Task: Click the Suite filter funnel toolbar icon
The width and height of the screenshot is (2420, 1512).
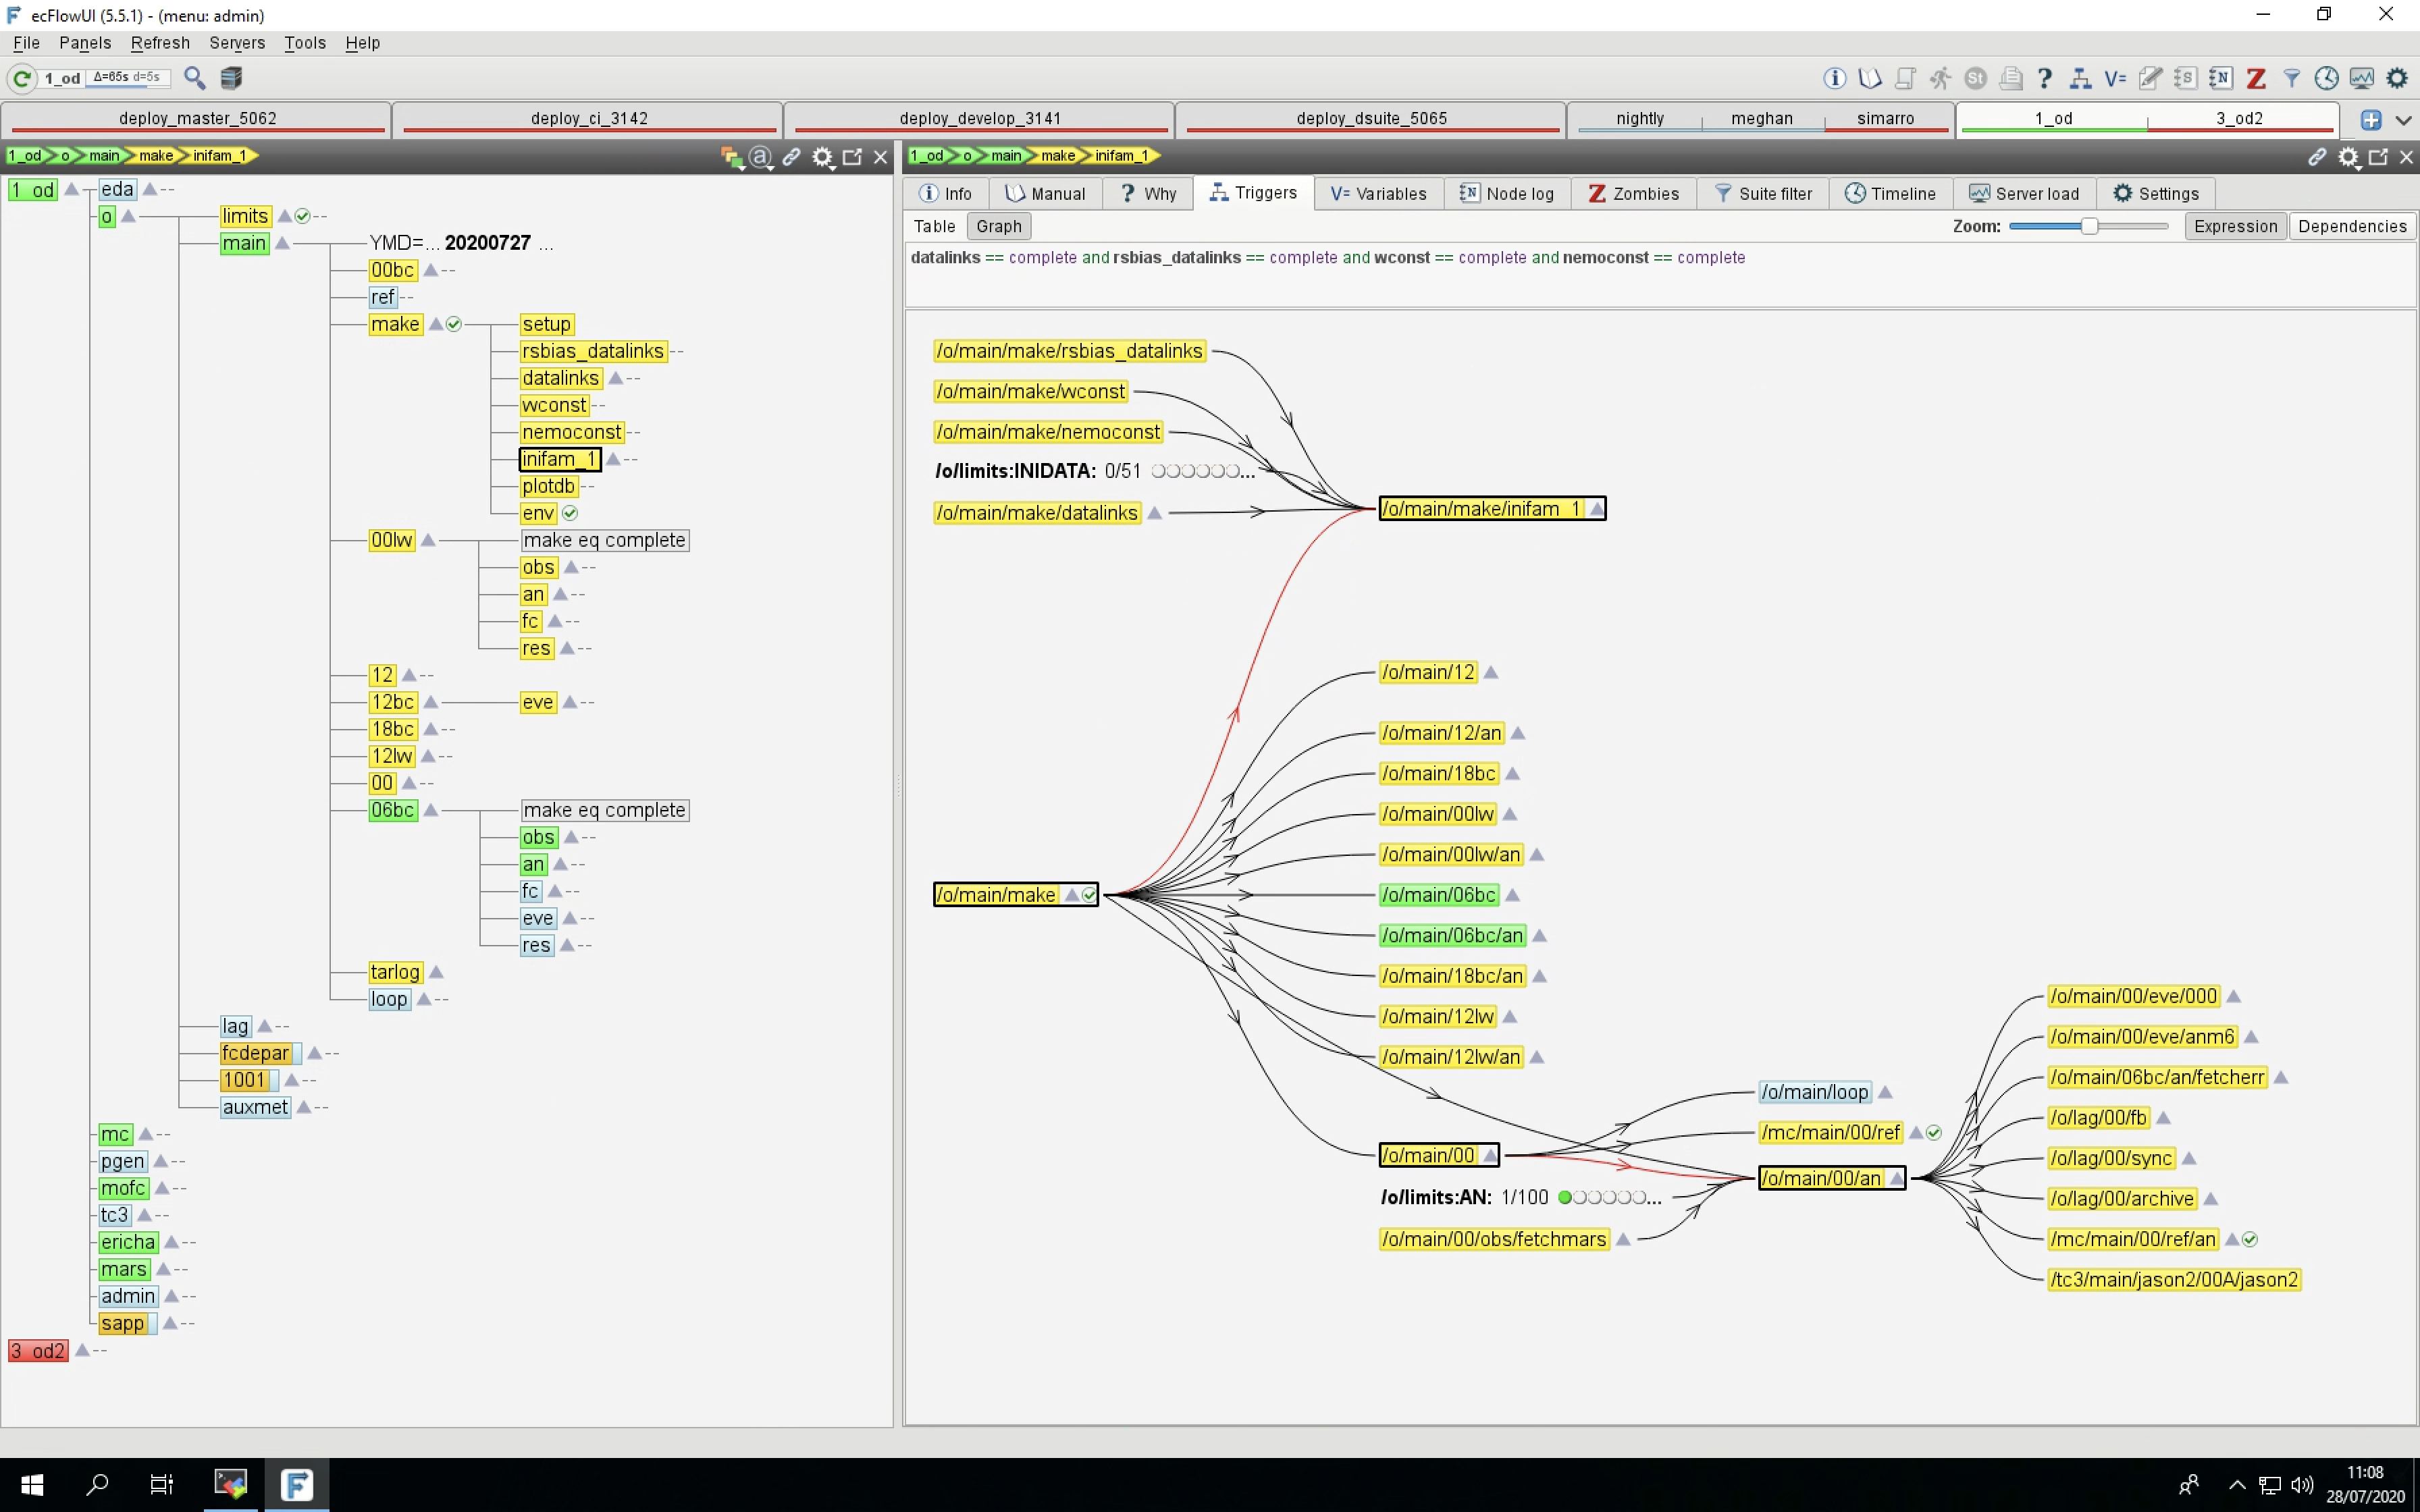Action: click(2291, 78)
